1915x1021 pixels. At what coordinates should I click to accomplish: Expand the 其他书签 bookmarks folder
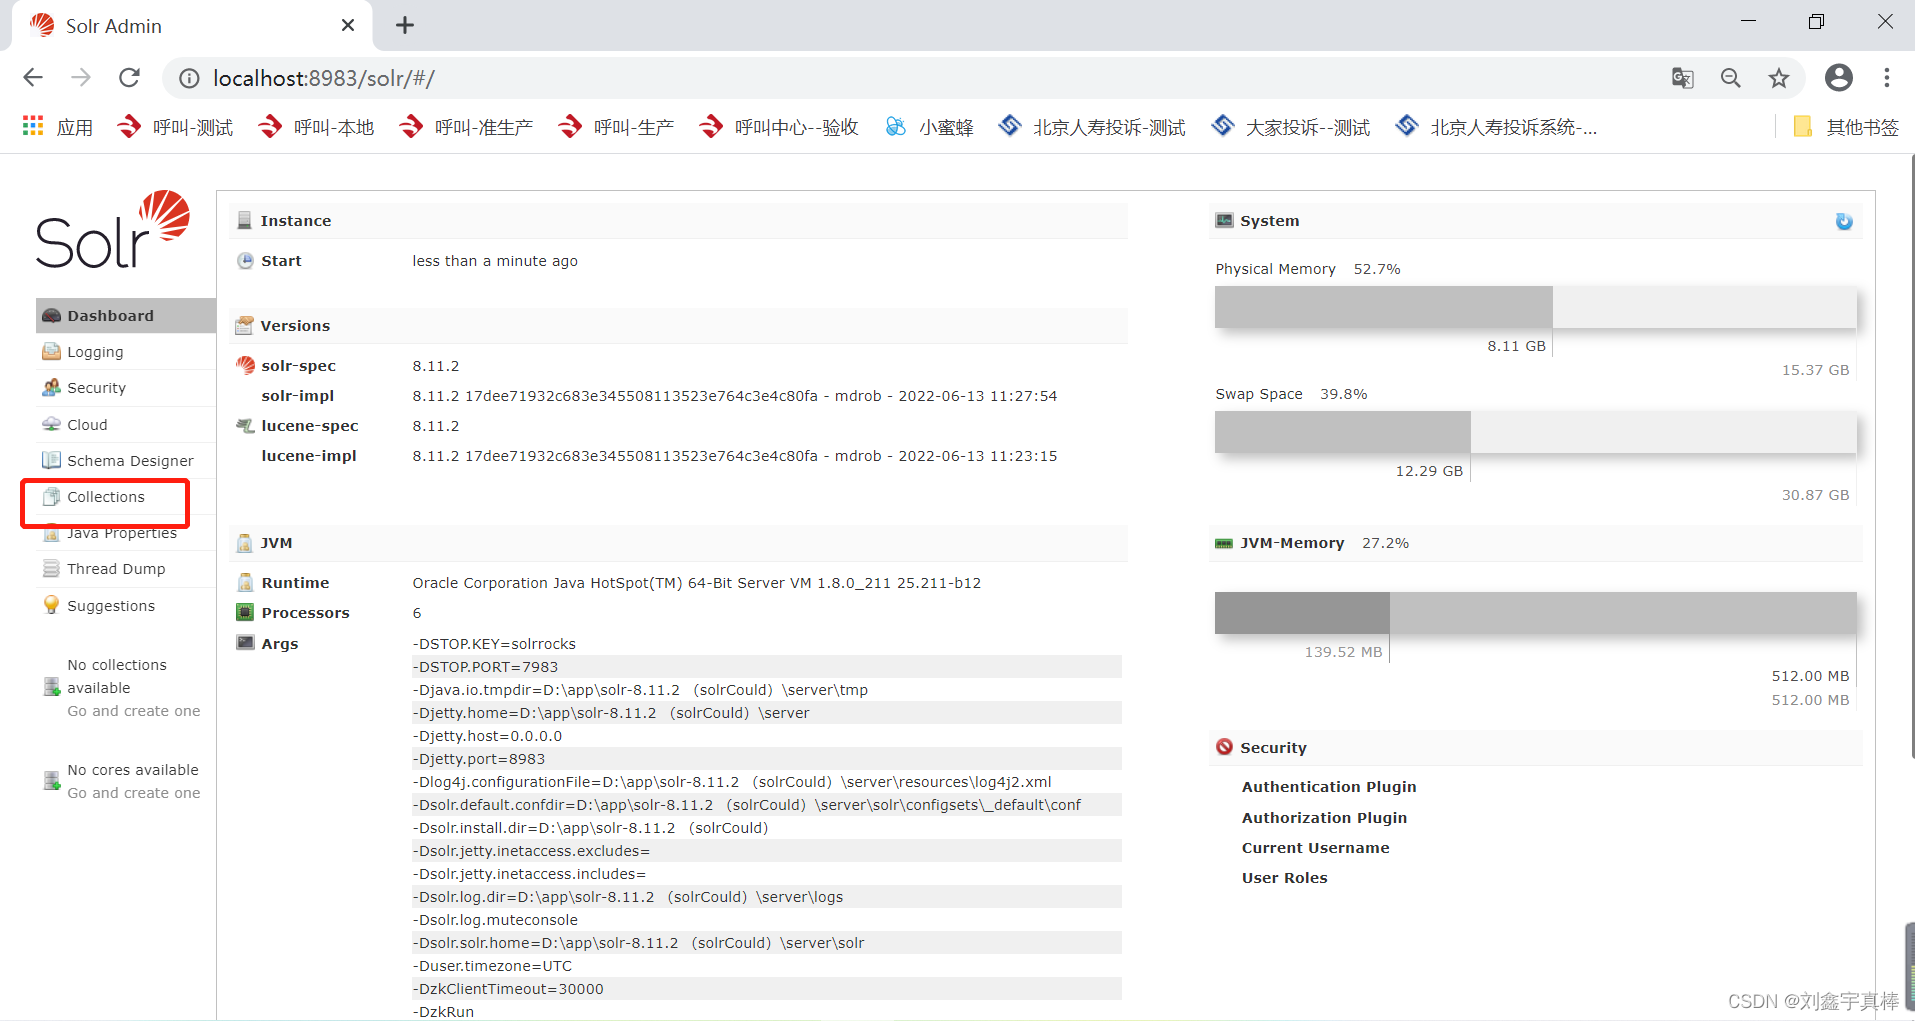[x=1846, y=127]
